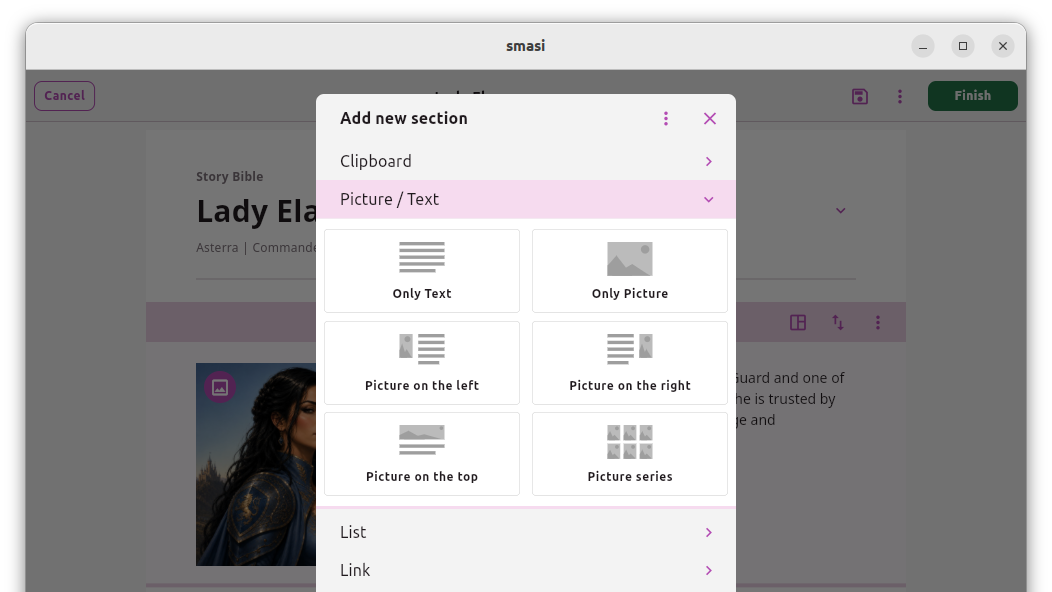Collapse the Picture / Text category
Screen dimensions: 1052x592
pos(526,199)
